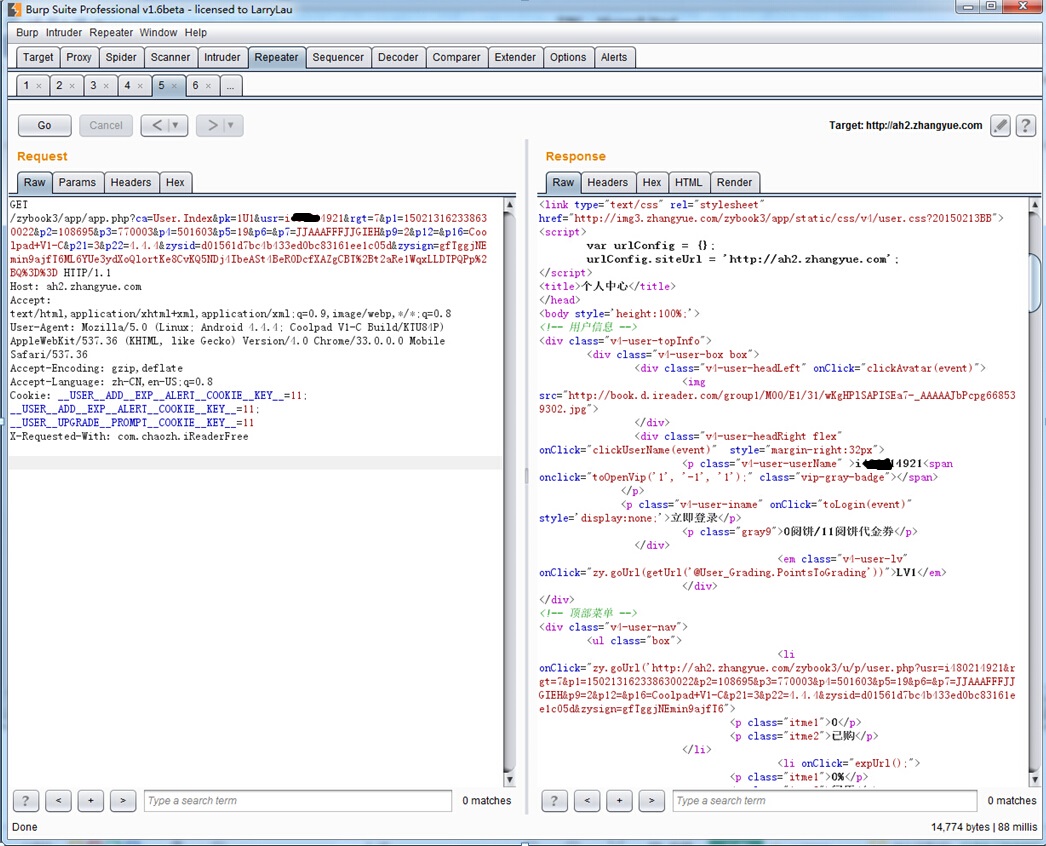The width and height of the screenshot is (1046, 846).
Task: Add new repeater tab with ... button
Action: (230, 85)
